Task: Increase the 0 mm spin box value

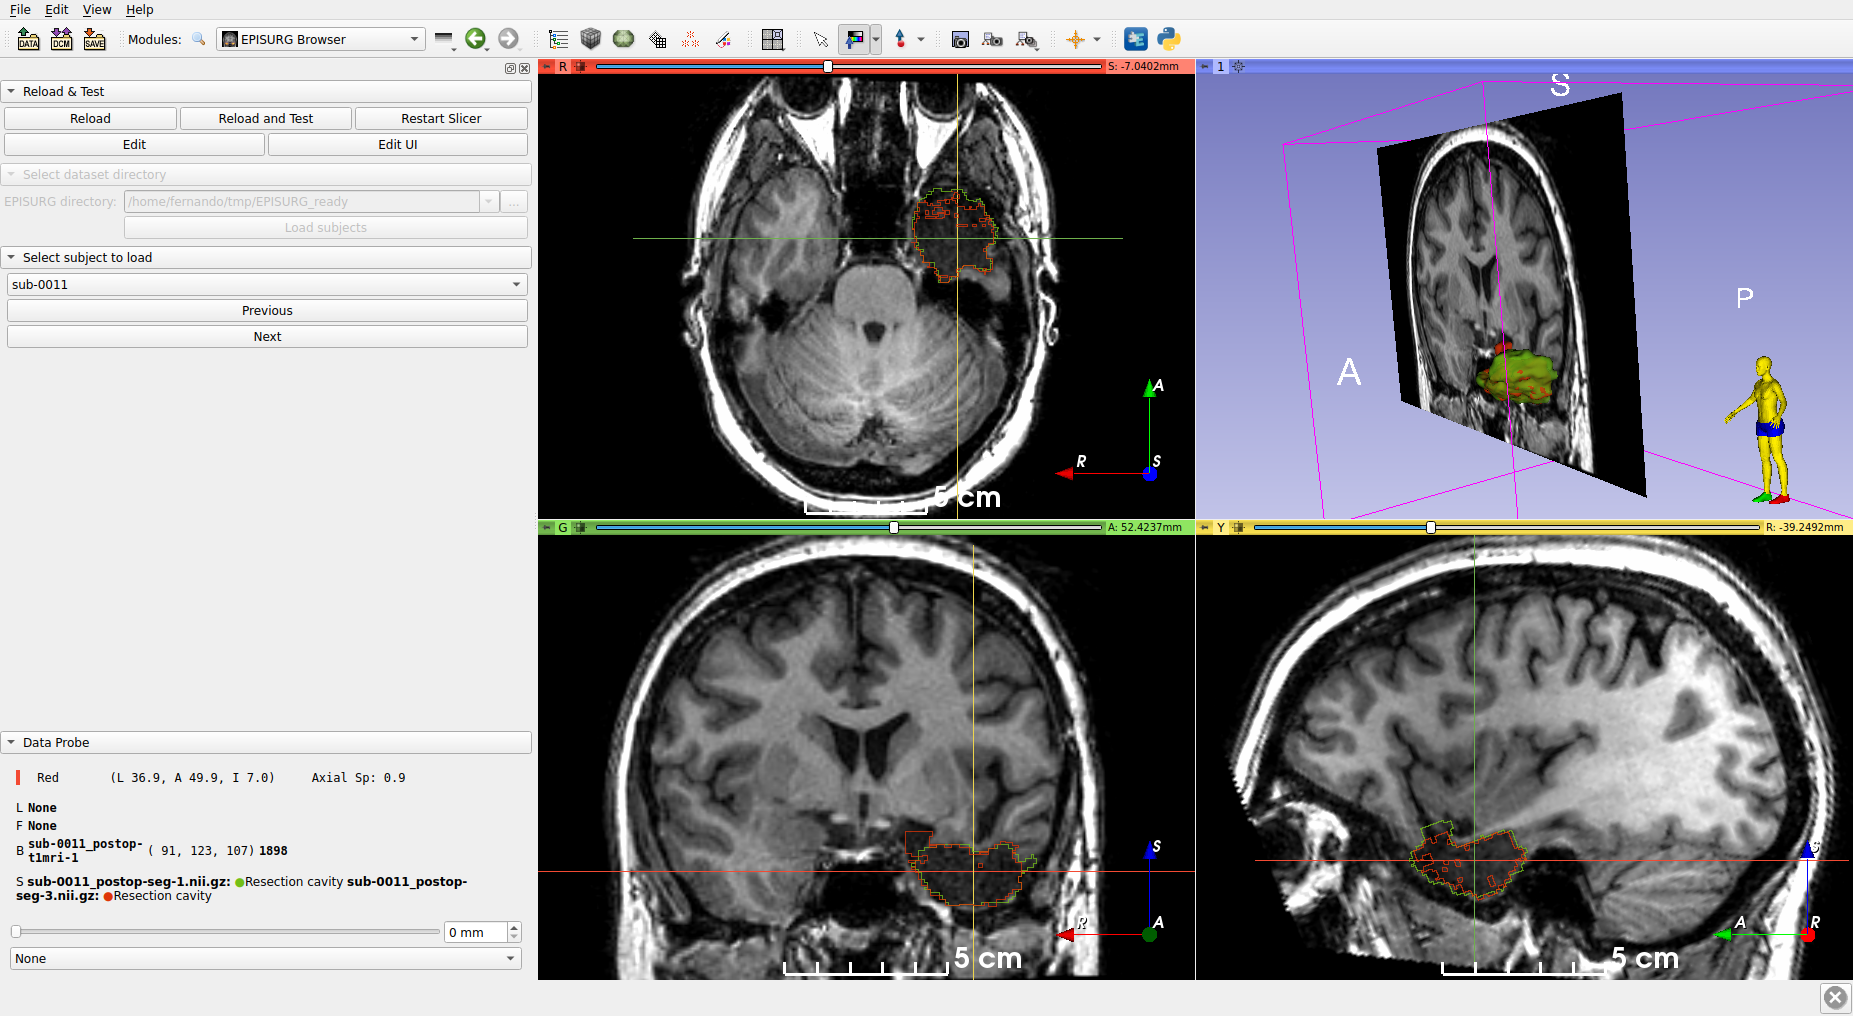Action: click(514, 927)
